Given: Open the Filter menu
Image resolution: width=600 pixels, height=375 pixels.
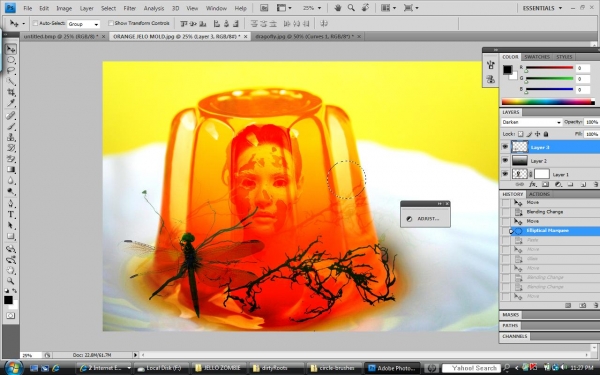Looking at the screenshot, I should point(129,8).
